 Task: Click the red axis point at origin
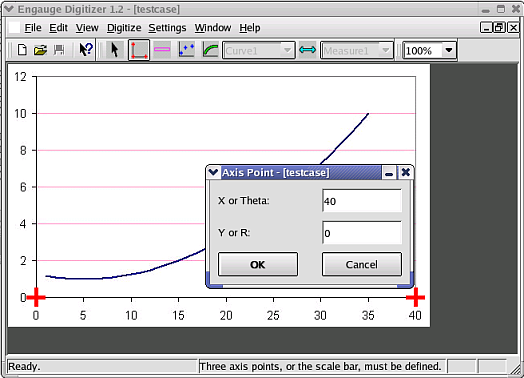point(36,297)
